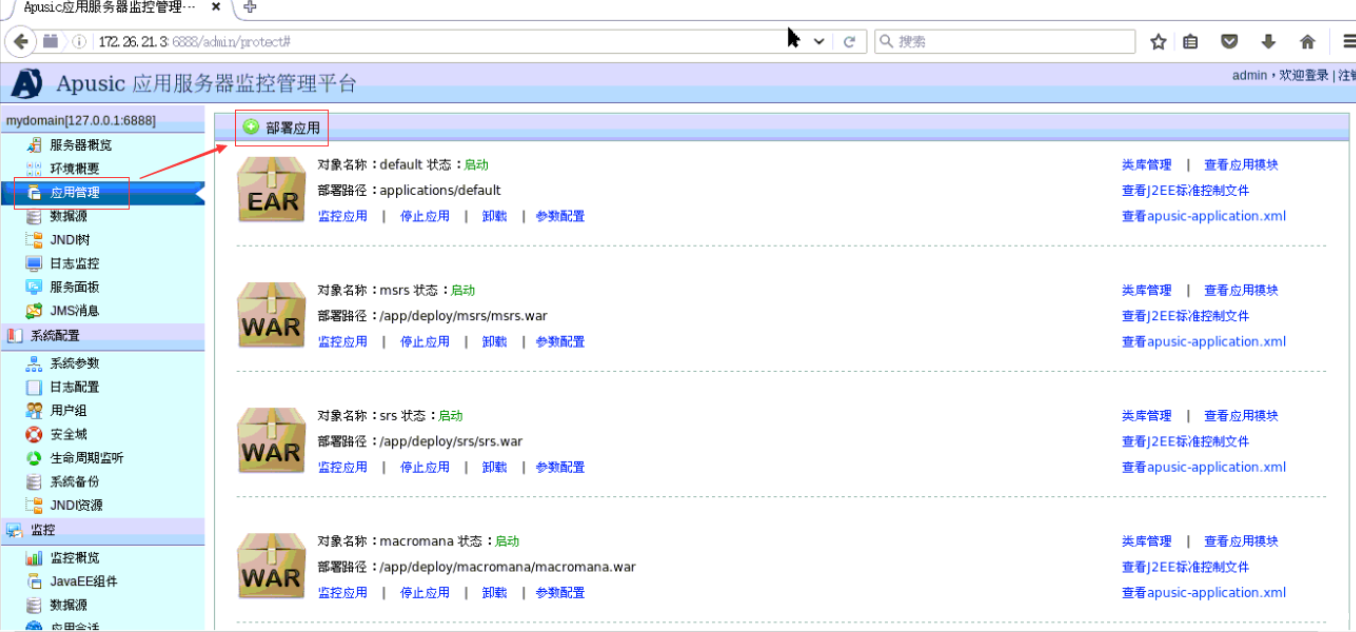Open 参数配置 for the msrs application
1356x632 pixels.
tap(560, 342)
